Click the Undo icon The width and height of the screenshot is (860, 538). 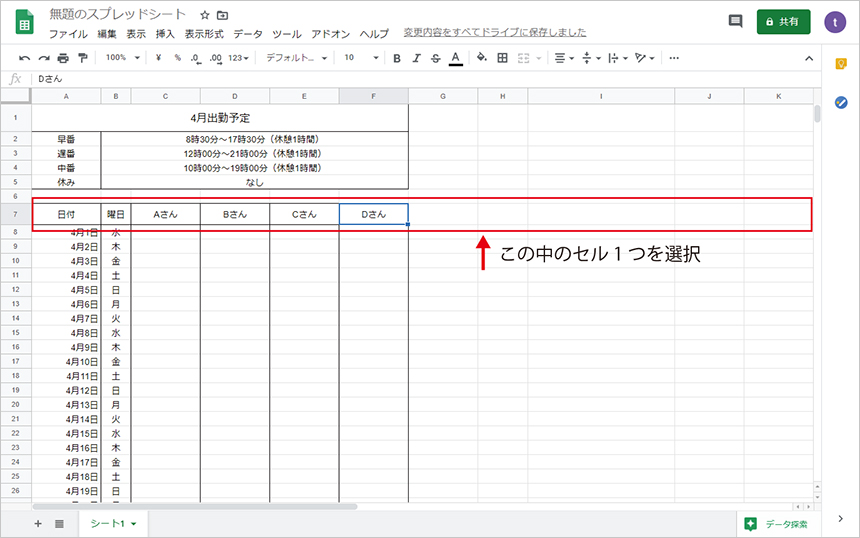click(25, 58)
